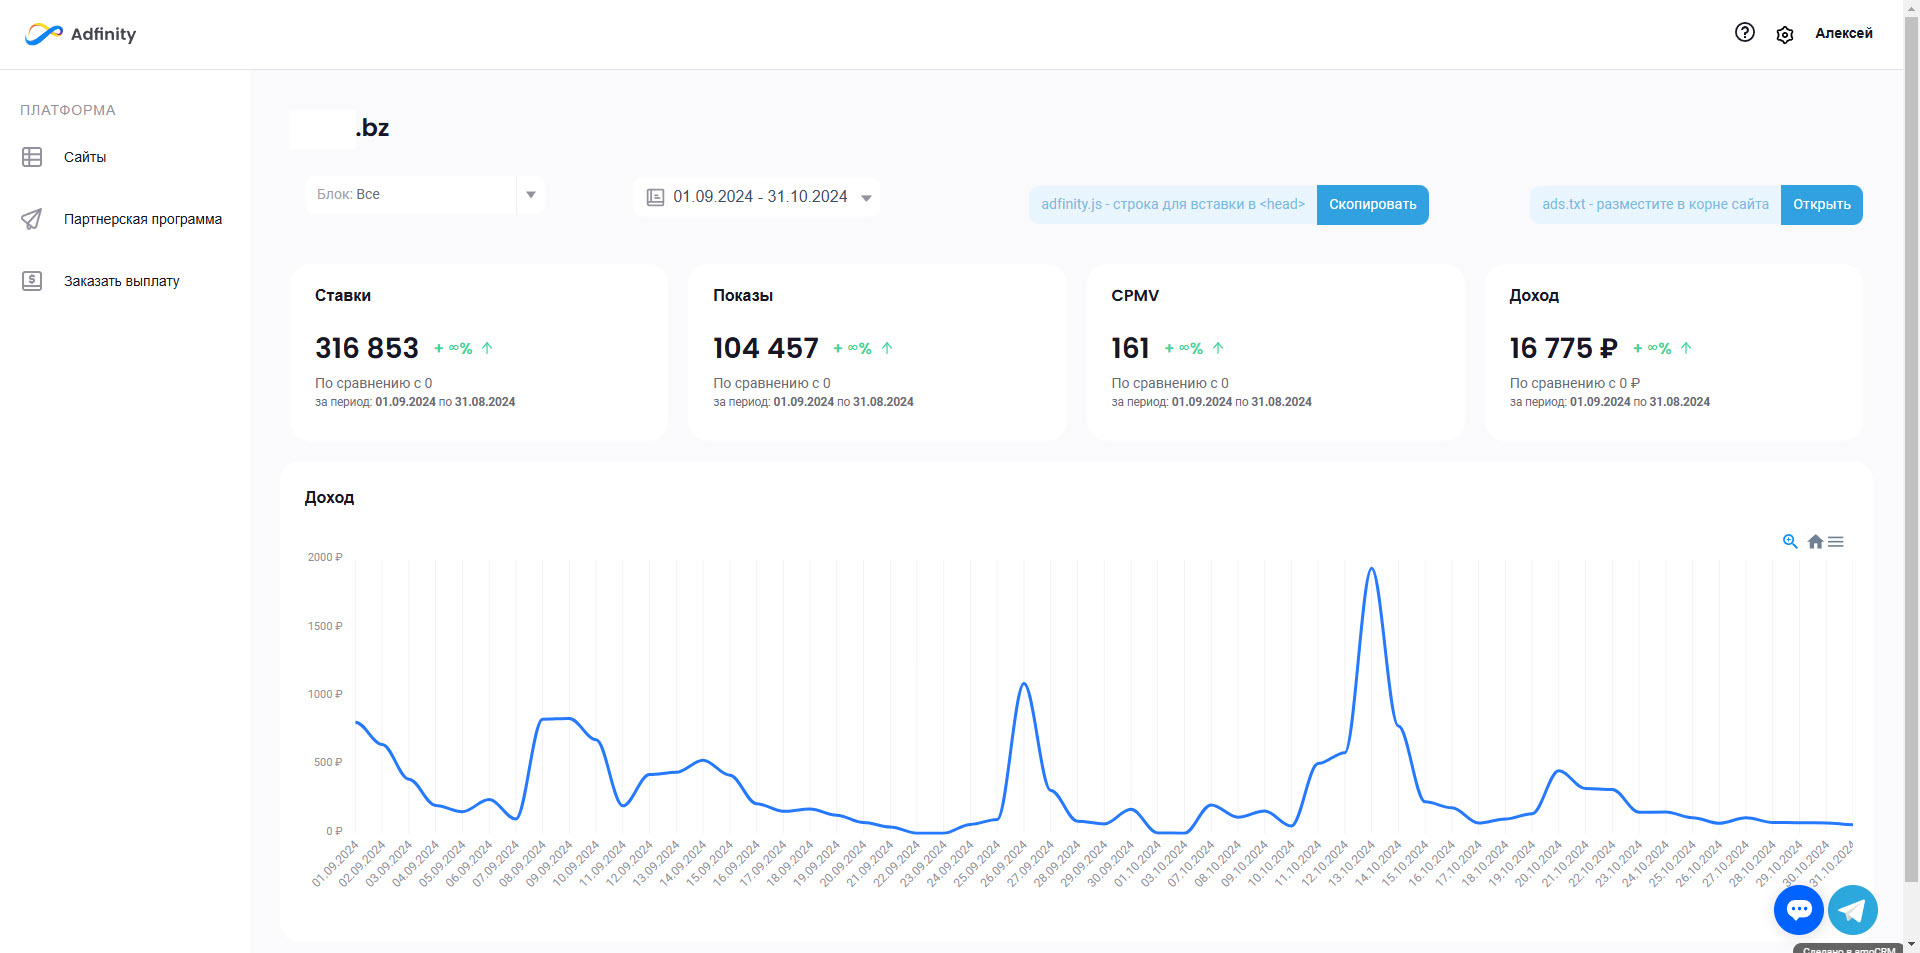Go to Сайты in sidebar
This screenshot has height=953, width=1920.
coord(84,157)
